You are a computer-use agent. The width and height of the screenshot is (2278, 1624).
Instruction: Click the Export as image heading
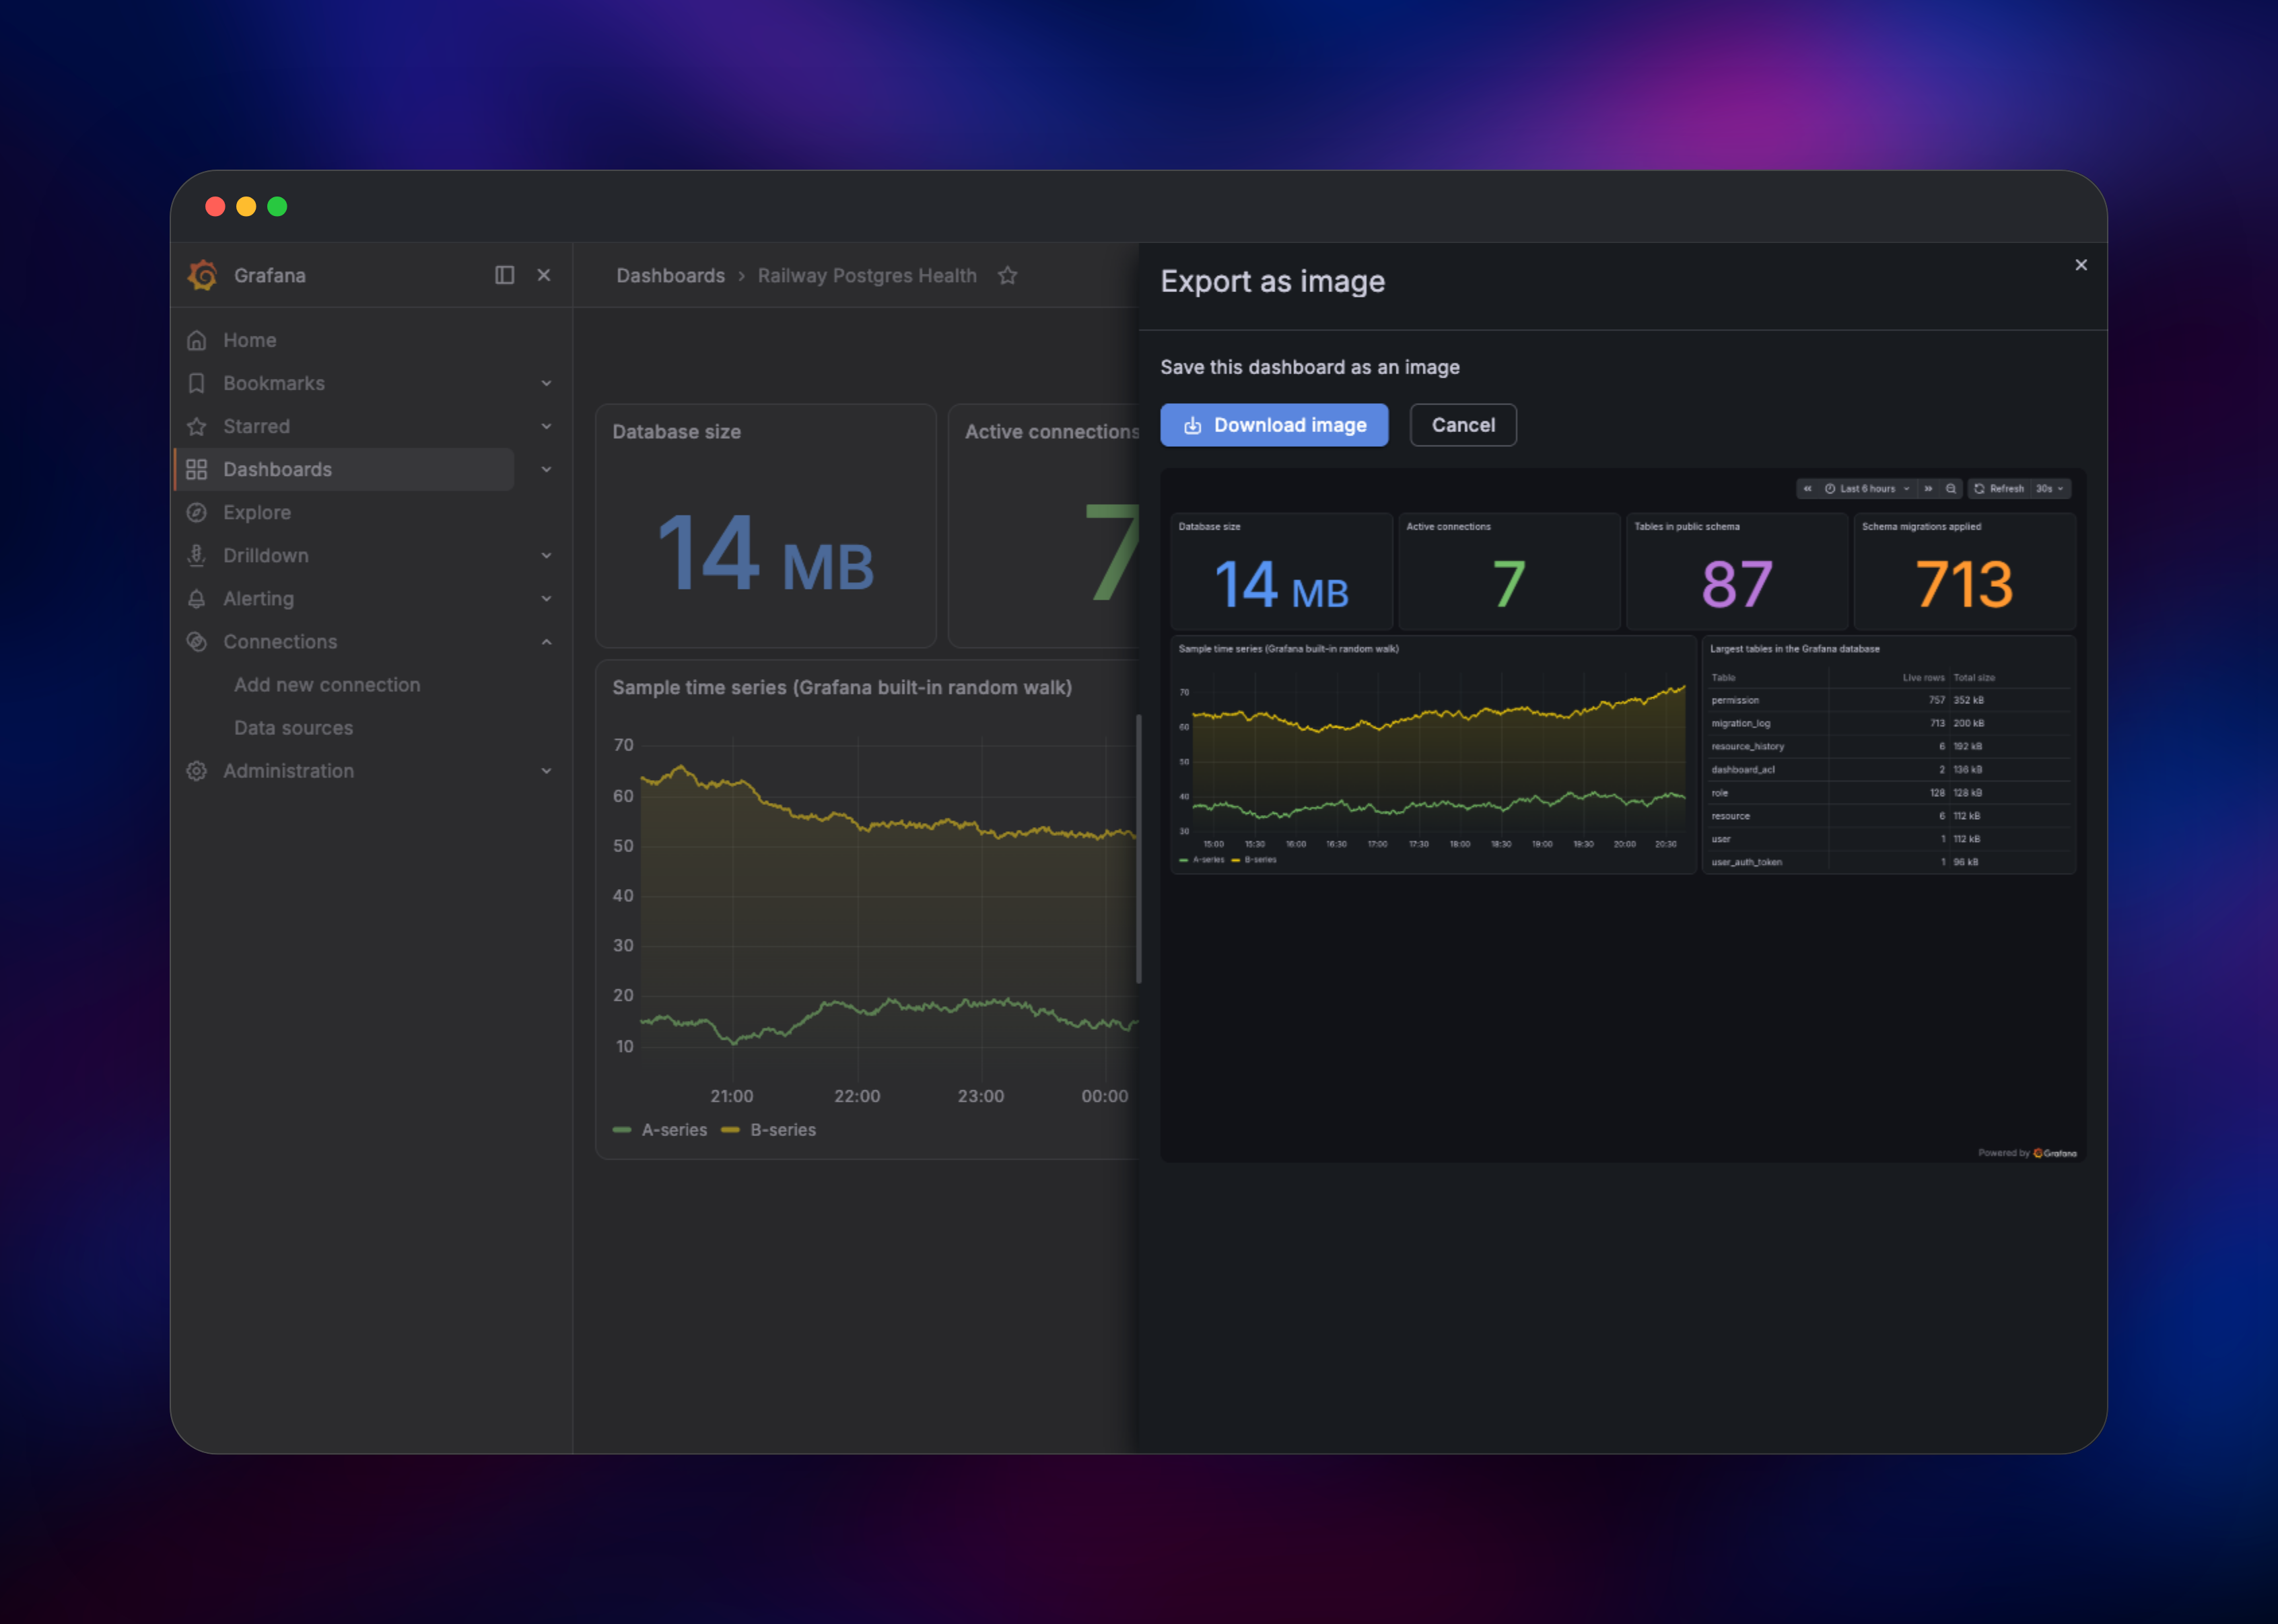click(x=1272, y=282)
